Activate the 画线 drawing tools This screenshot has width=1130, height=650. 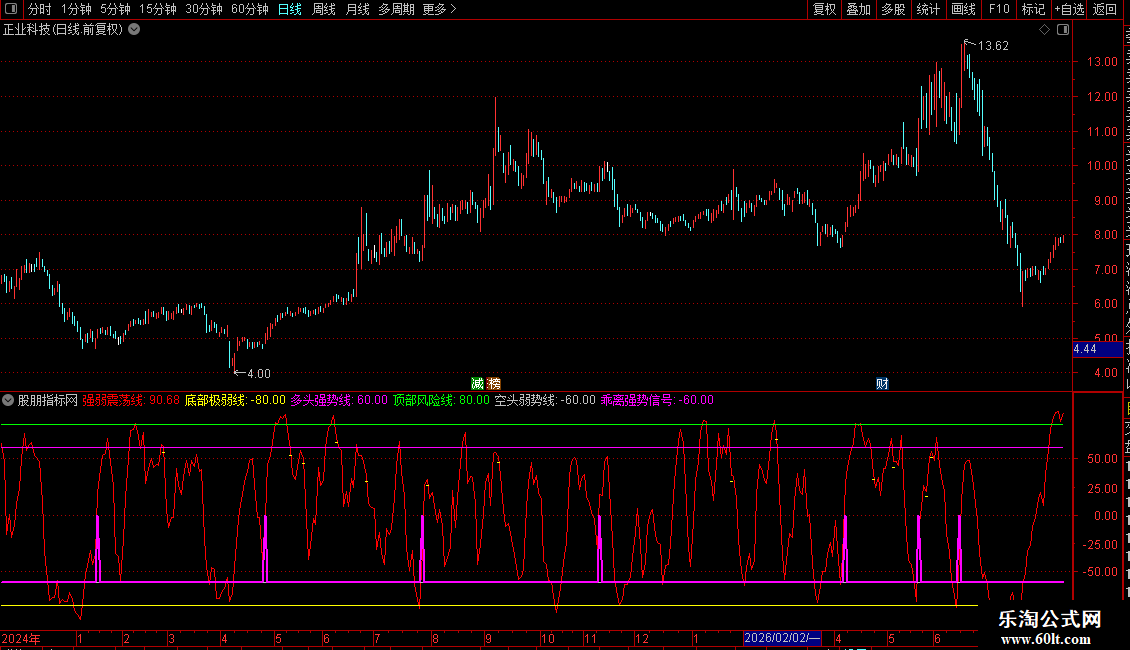coord(964,9)
